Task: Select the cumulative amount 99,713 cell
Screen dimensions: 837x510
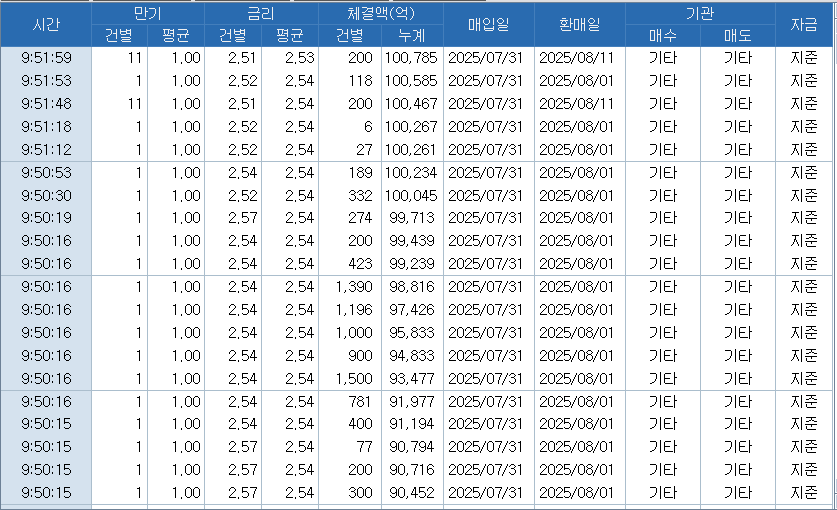Action: pos(411,218)
